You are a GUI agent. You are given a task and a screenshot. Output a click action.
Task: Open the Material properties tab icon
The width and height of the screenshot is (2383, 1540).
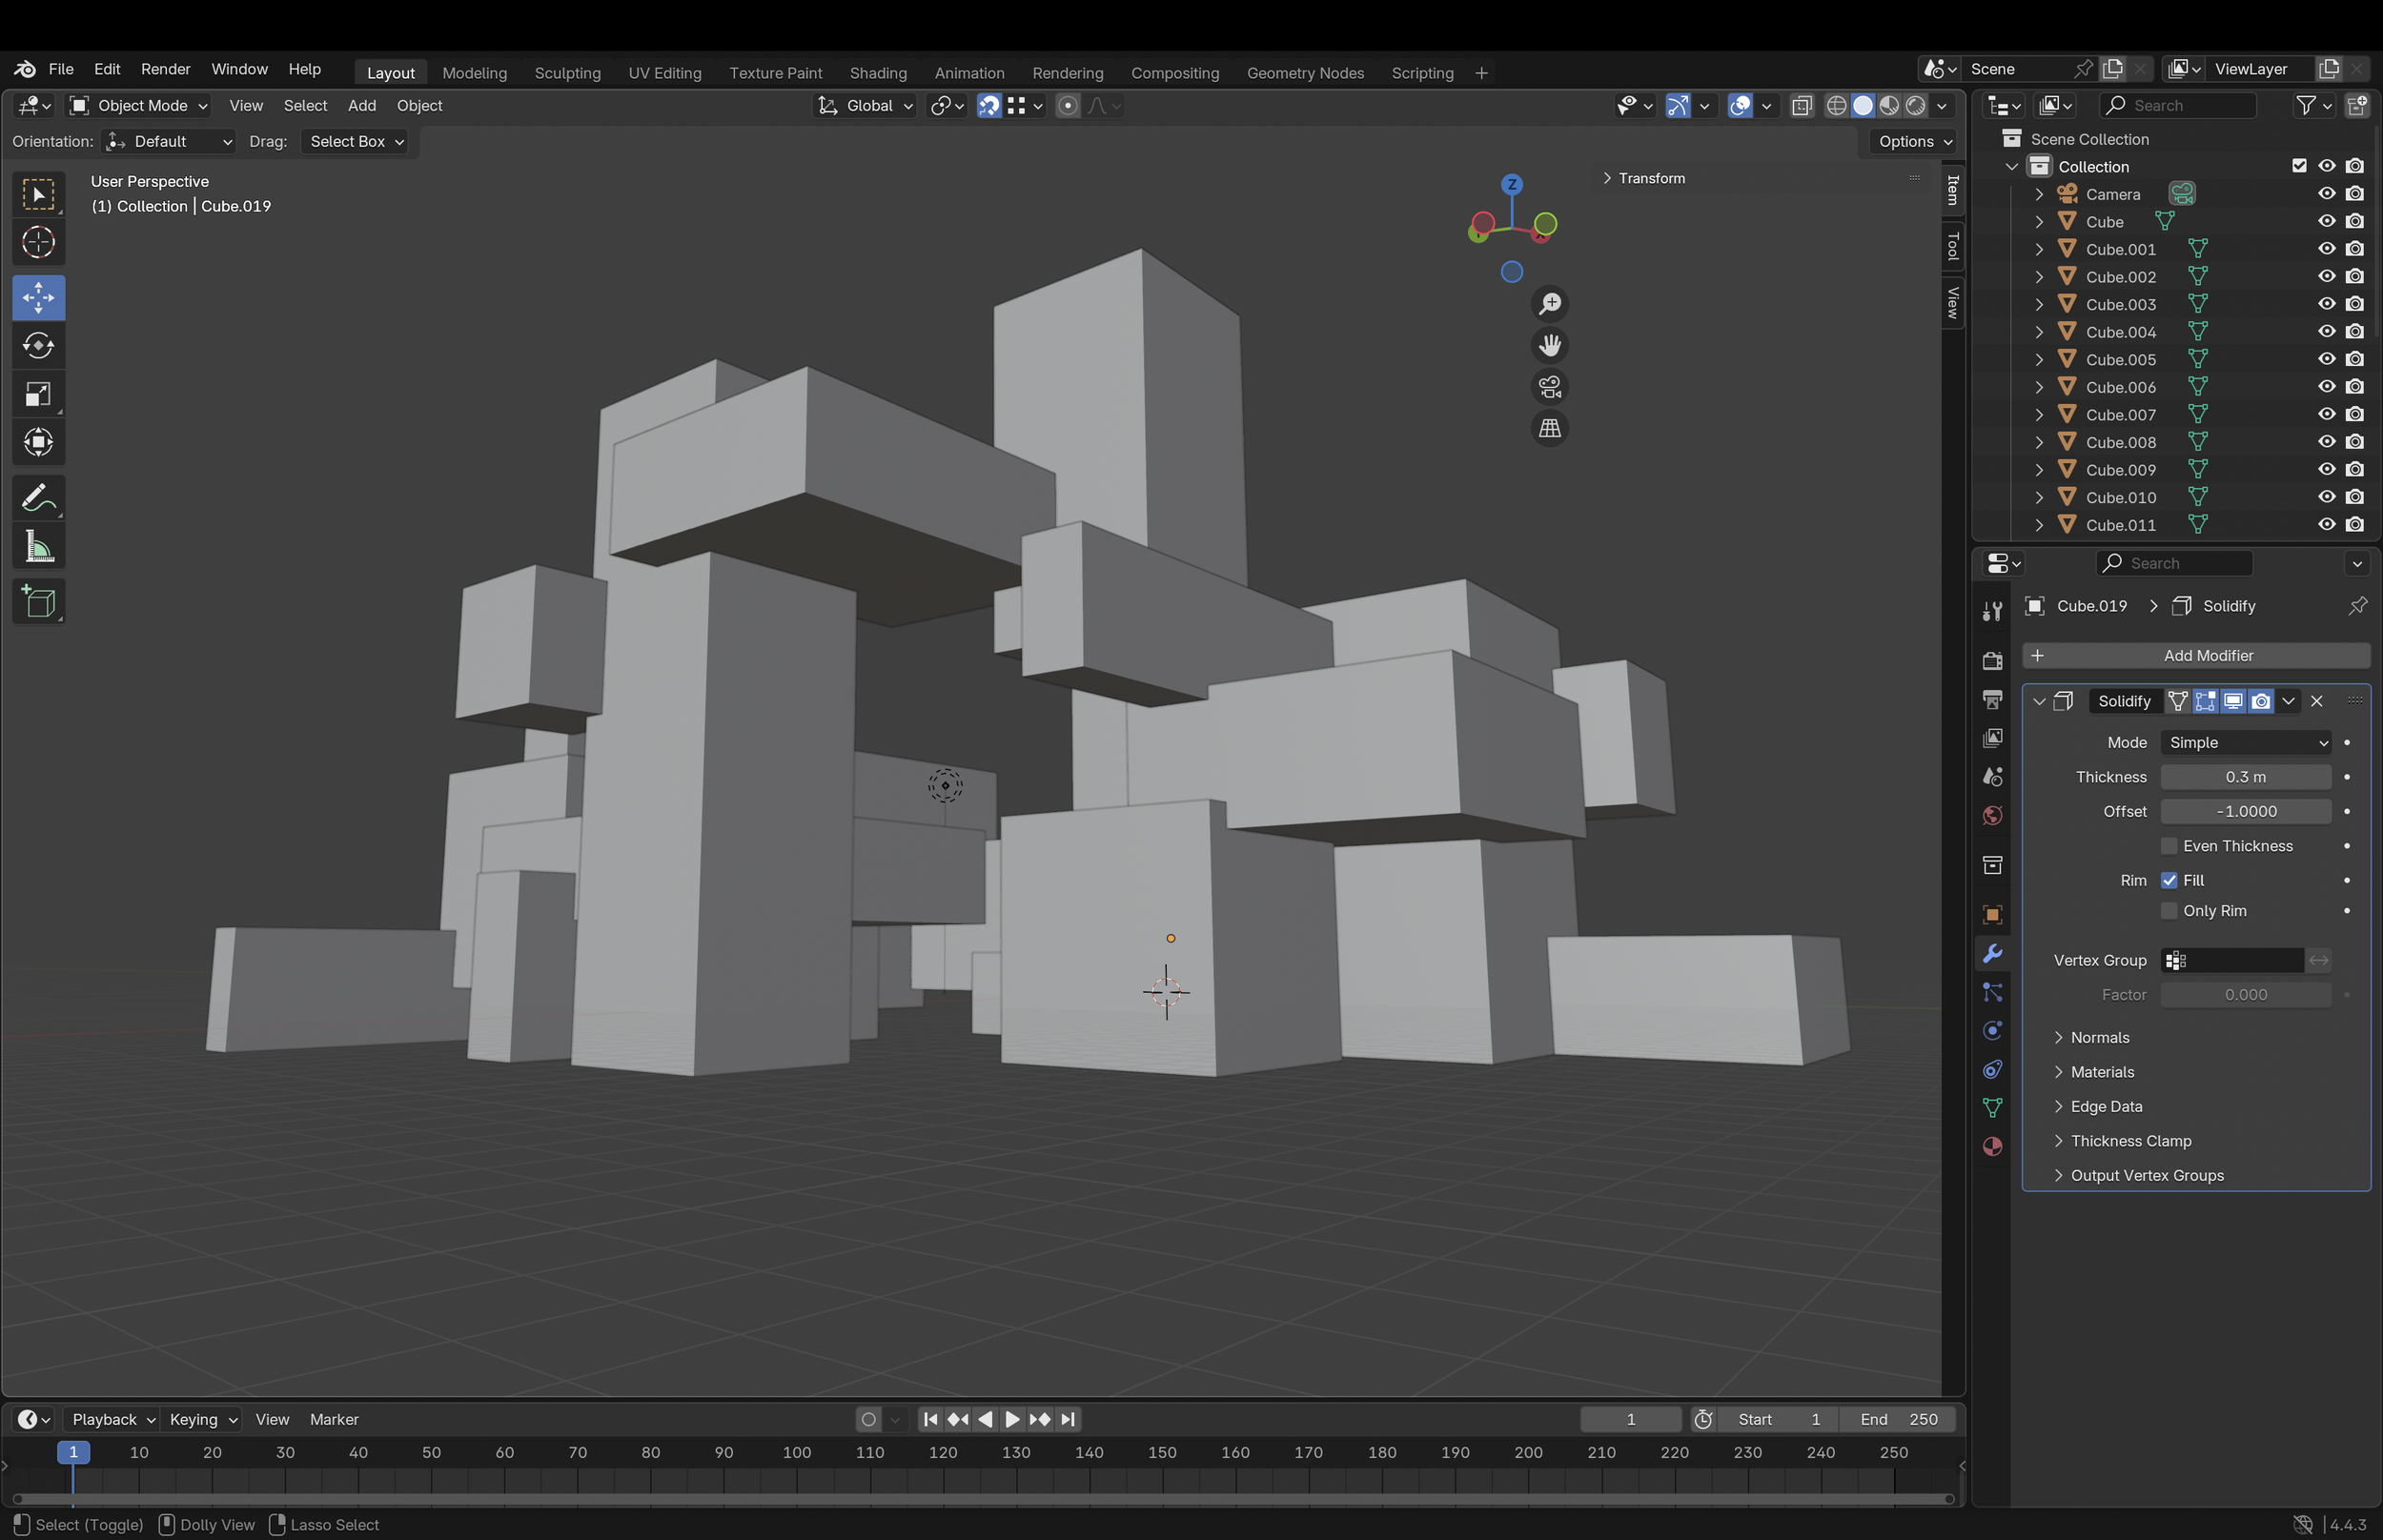1992,1146
